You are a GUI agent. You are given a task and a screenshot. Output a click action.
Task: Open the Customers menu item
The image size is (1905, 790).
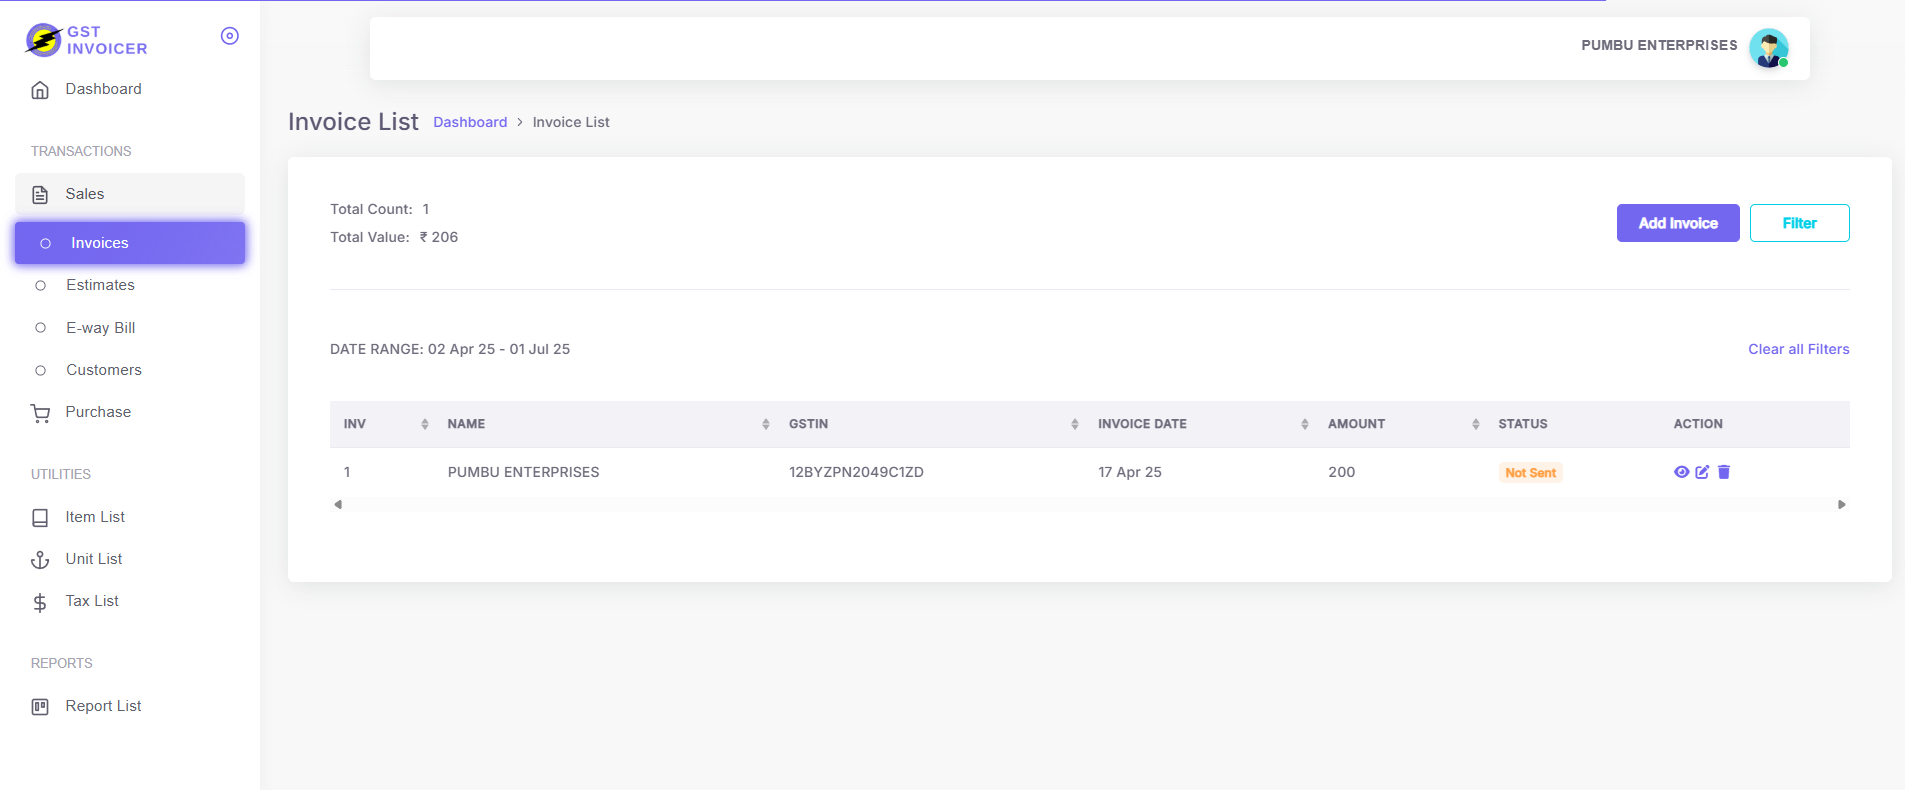tap(103, 370)
